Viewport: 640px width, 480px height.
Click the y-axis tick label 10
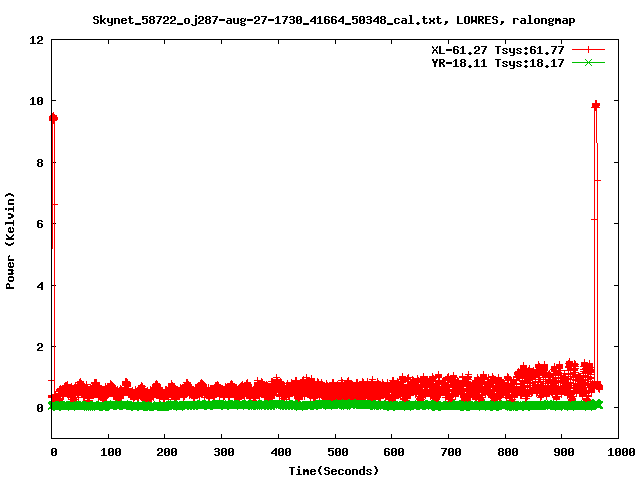[x=36, y=101]
